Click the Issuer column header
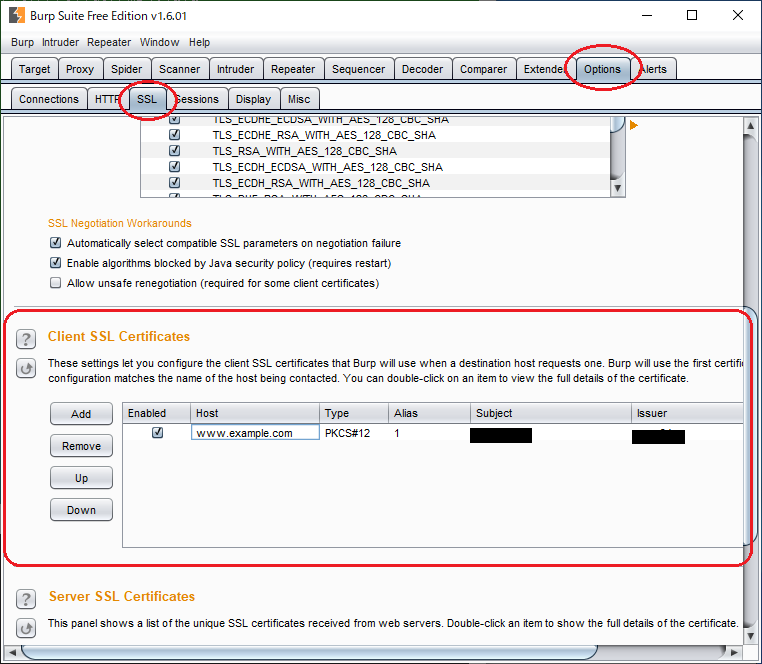This screenshot has width=762, height=664. (x=687, y=413)
